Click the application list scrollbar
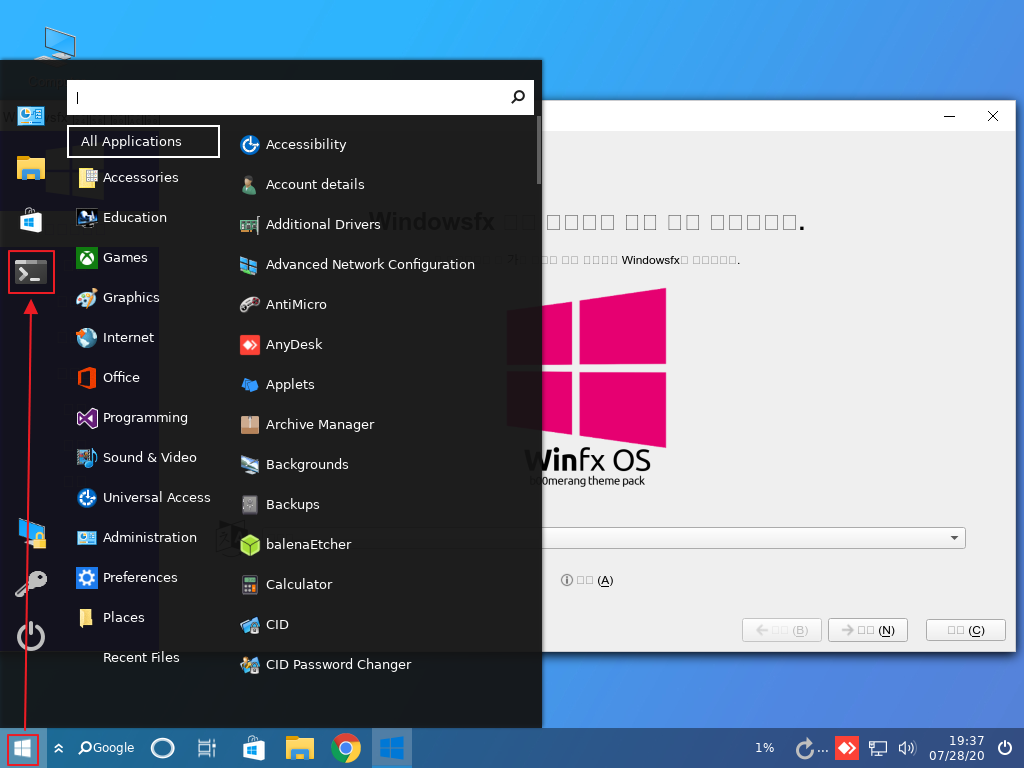The height and width of the screenshot is (768, 1024). pos(538,151)
